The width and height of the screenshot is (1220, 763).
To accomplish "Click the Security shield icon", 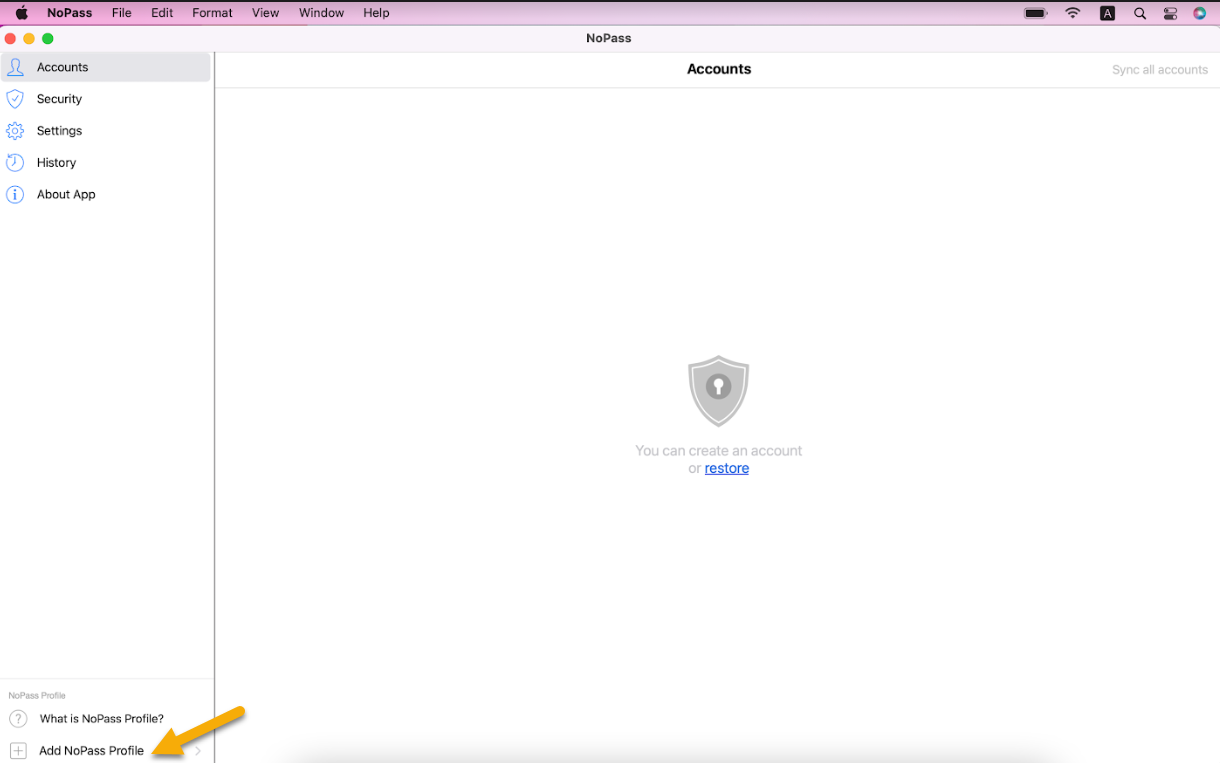I will pos(15,99).
